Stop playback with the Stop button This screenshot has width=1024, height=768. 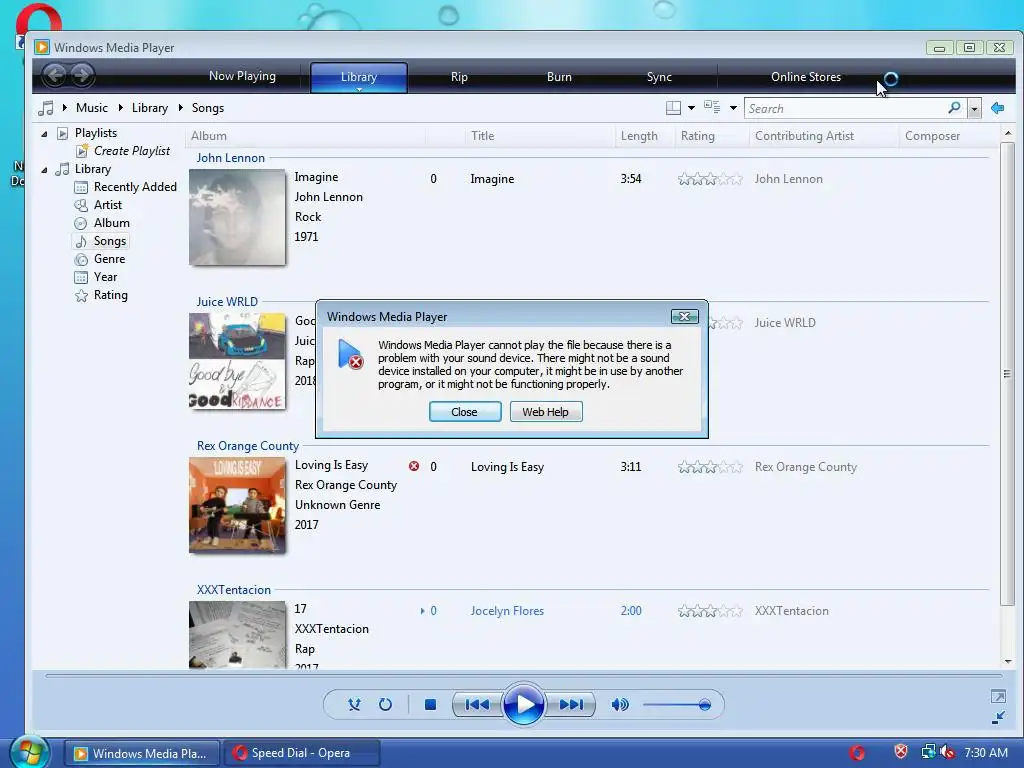click(x=430, y=705)
